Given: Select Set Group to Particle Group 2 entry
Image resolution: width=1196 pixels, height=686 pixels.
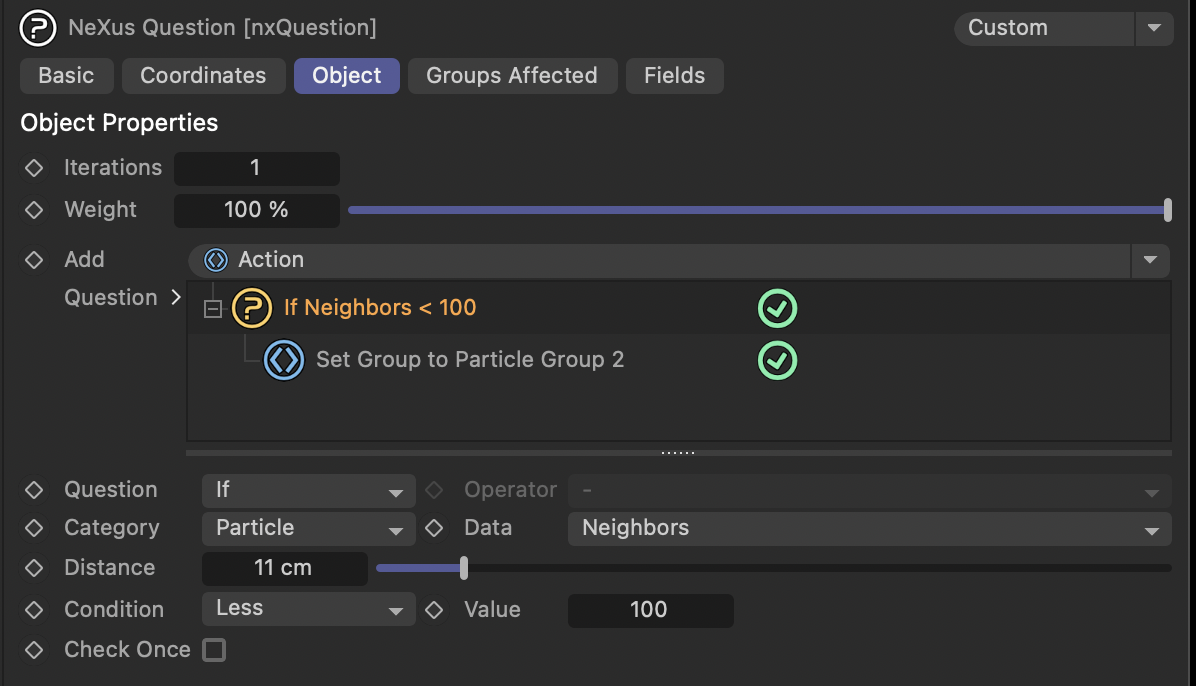Looking at the screenshot, I should tap(470, 360).
